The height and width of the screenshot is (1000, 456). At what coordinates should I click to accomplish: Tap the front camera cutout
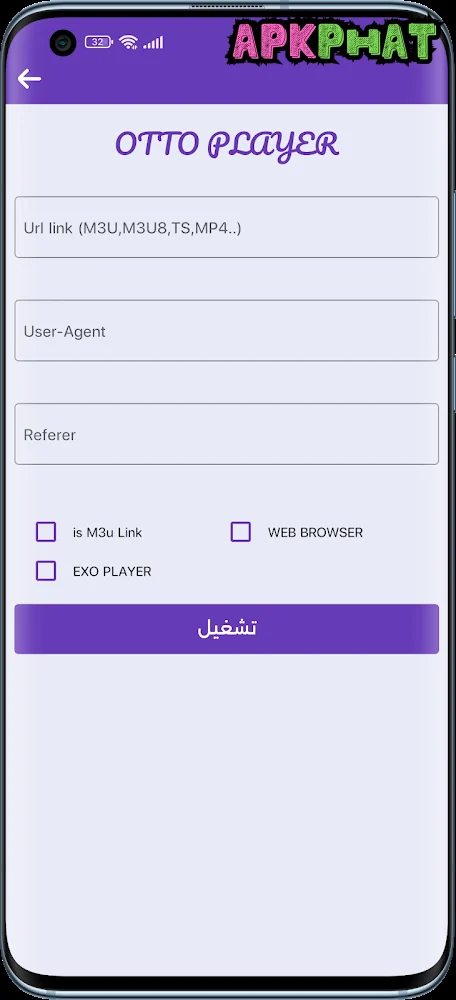click(x=63, y=43)
